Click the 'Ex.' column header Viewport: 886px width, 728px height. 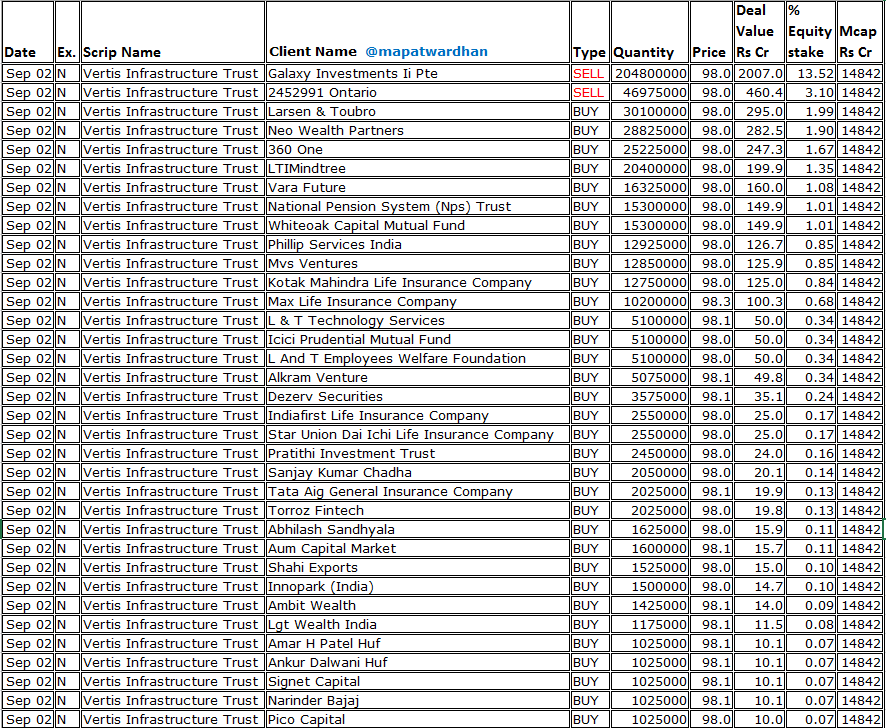67,32
